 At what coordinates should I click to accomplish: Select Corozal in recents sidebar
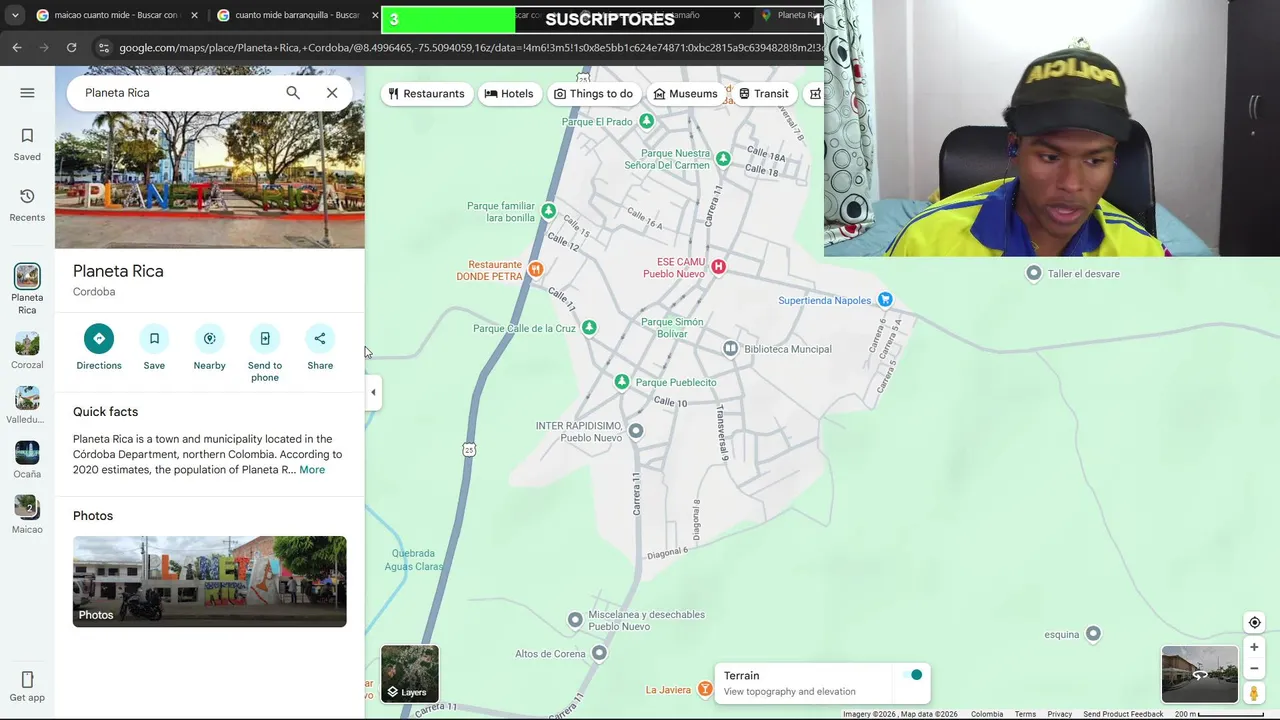click(x=27, y=351)
